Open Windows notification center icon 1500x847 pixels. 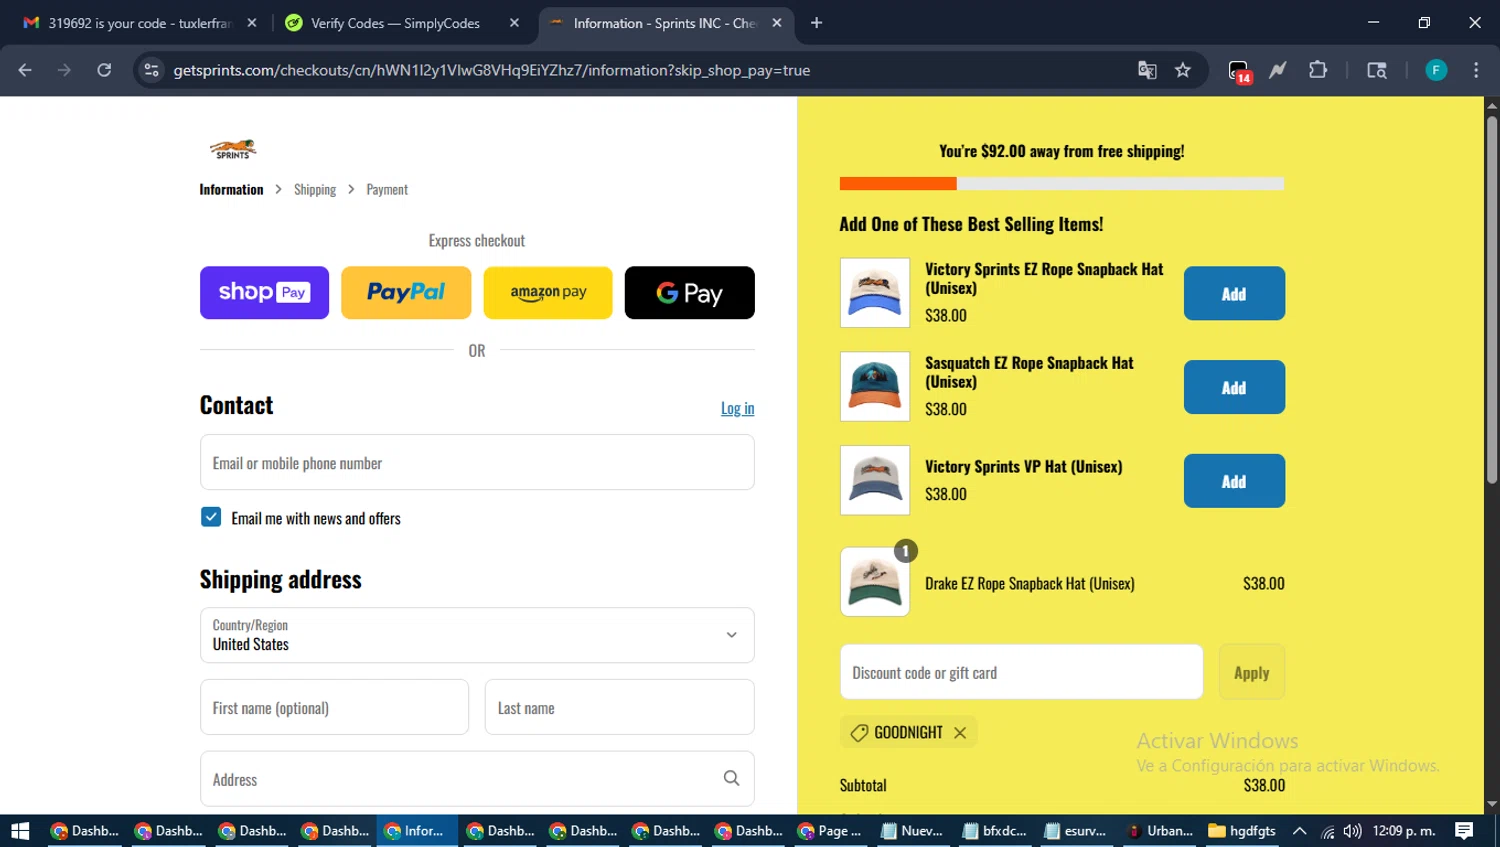pos(1464,831)
